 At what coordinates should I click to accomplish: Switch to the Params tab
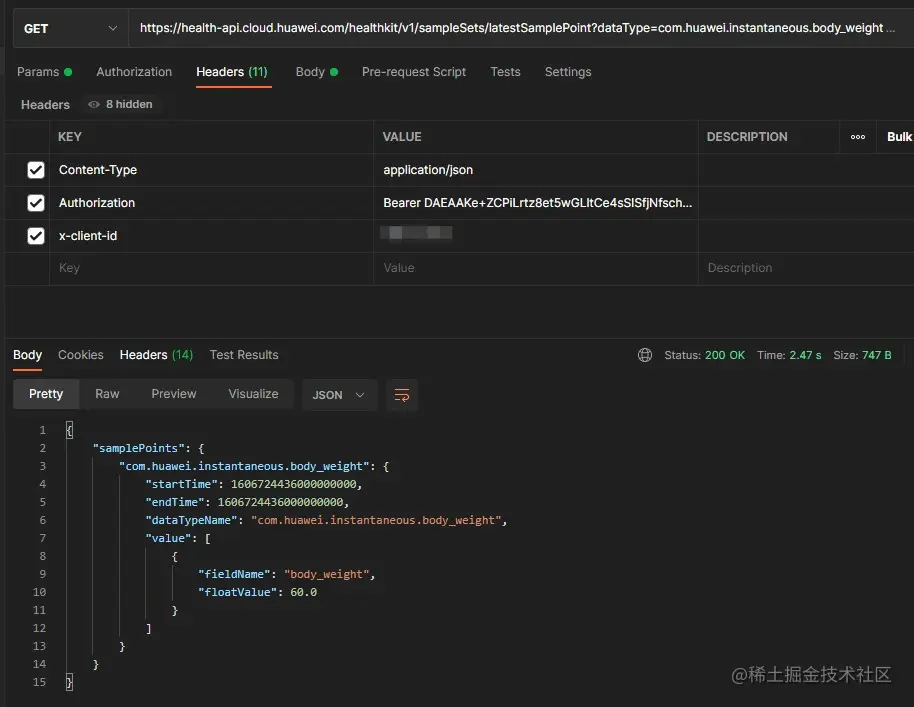coord(44,72)
